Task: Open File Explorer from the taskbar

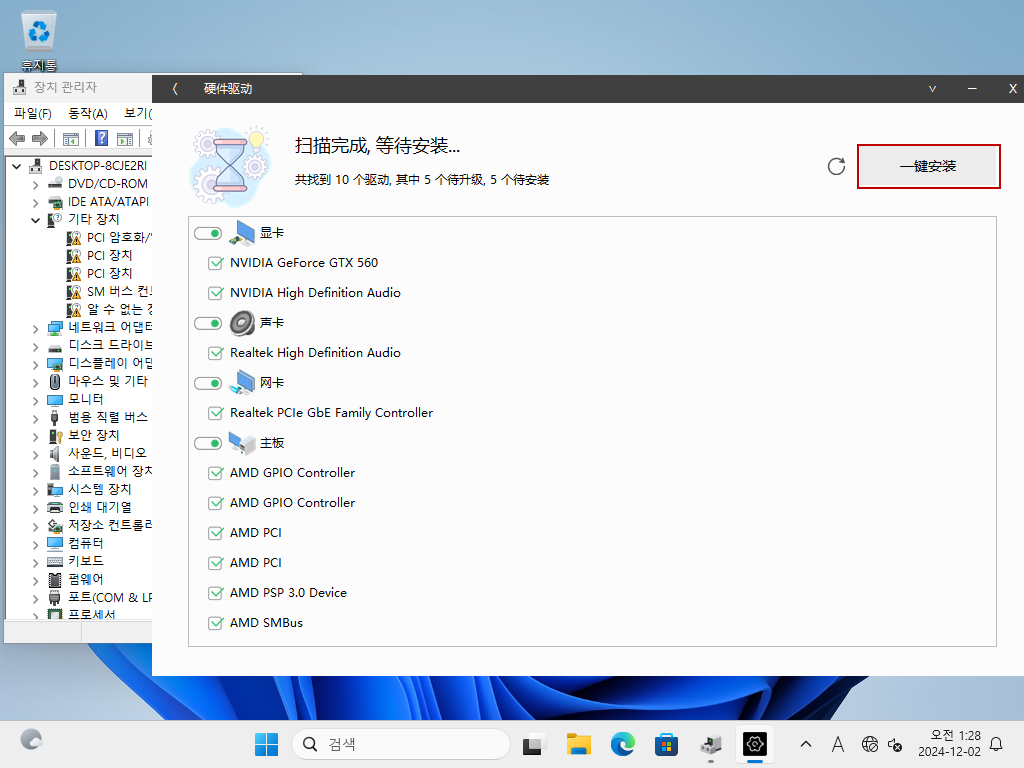Action: pos(579,744)
